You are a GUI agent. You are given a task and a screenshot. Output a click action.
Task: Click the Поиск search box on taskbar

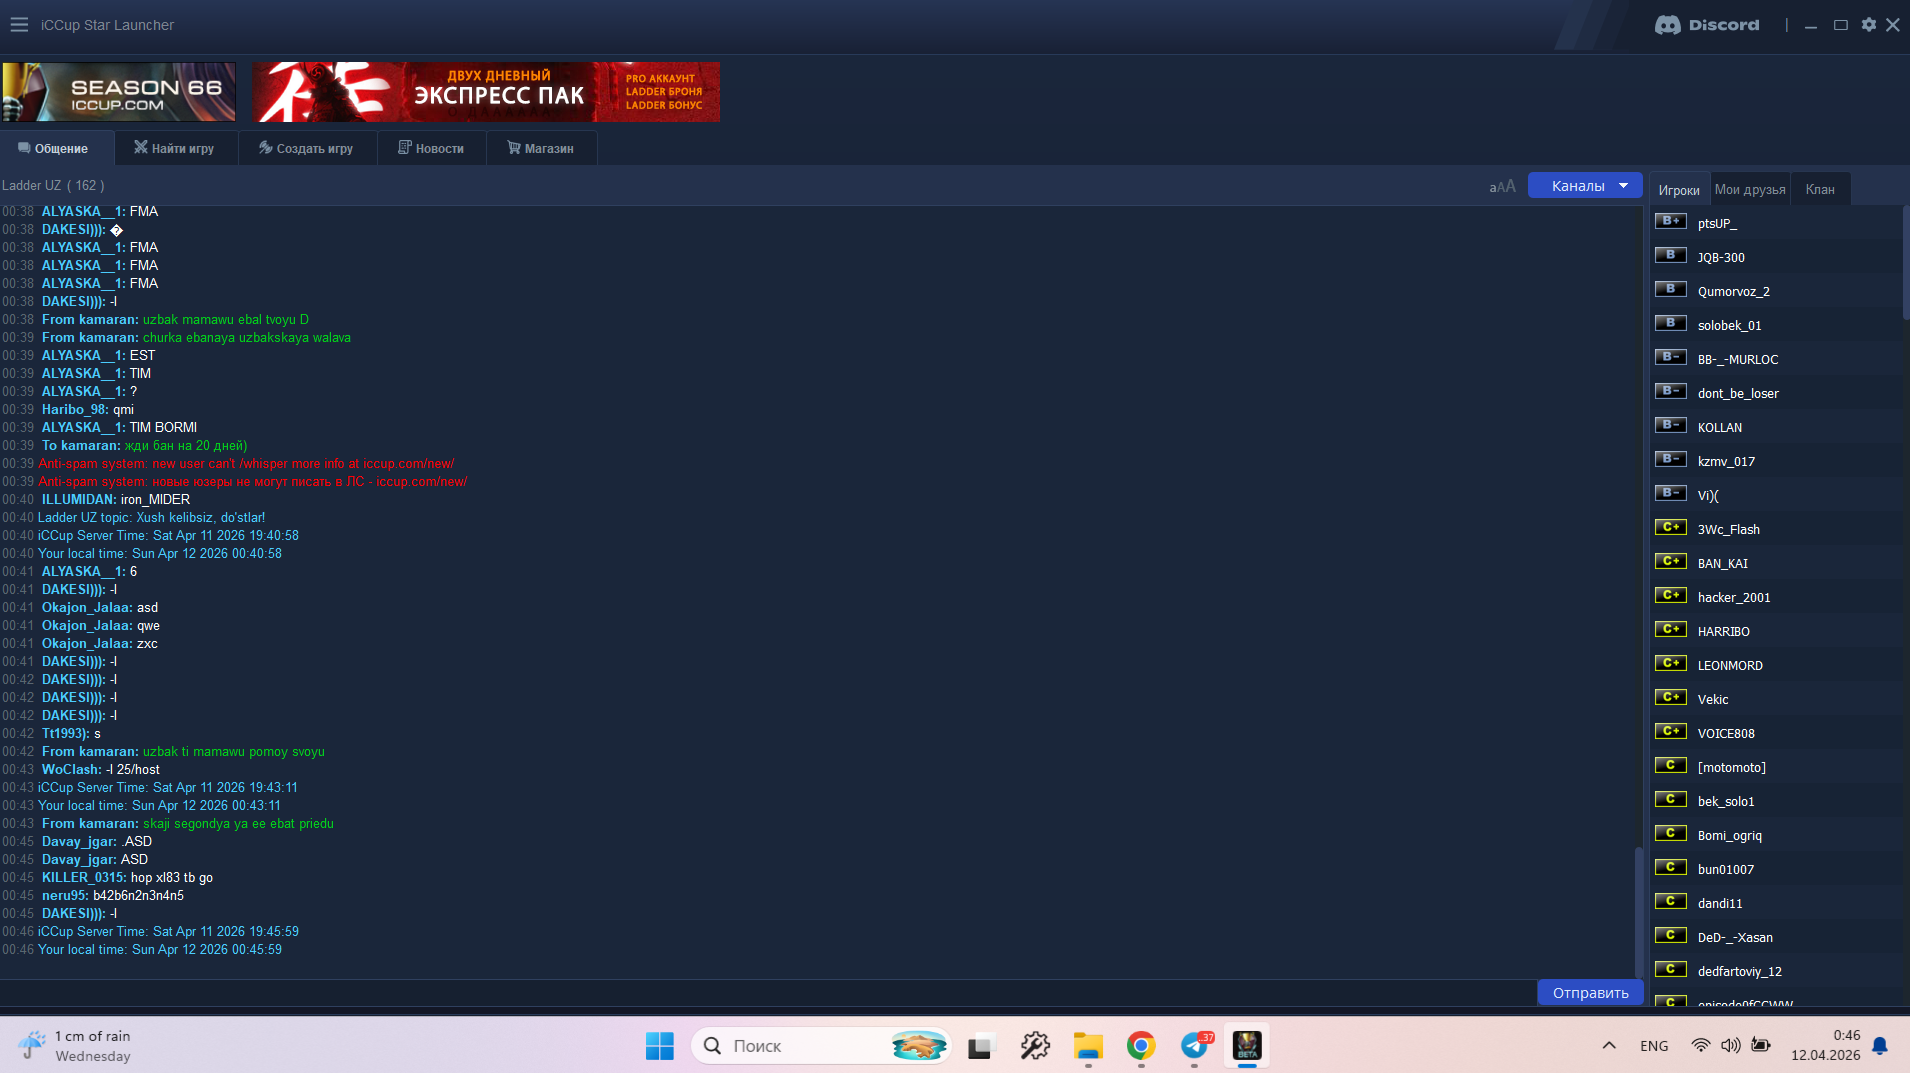(x=820, y=1046)
